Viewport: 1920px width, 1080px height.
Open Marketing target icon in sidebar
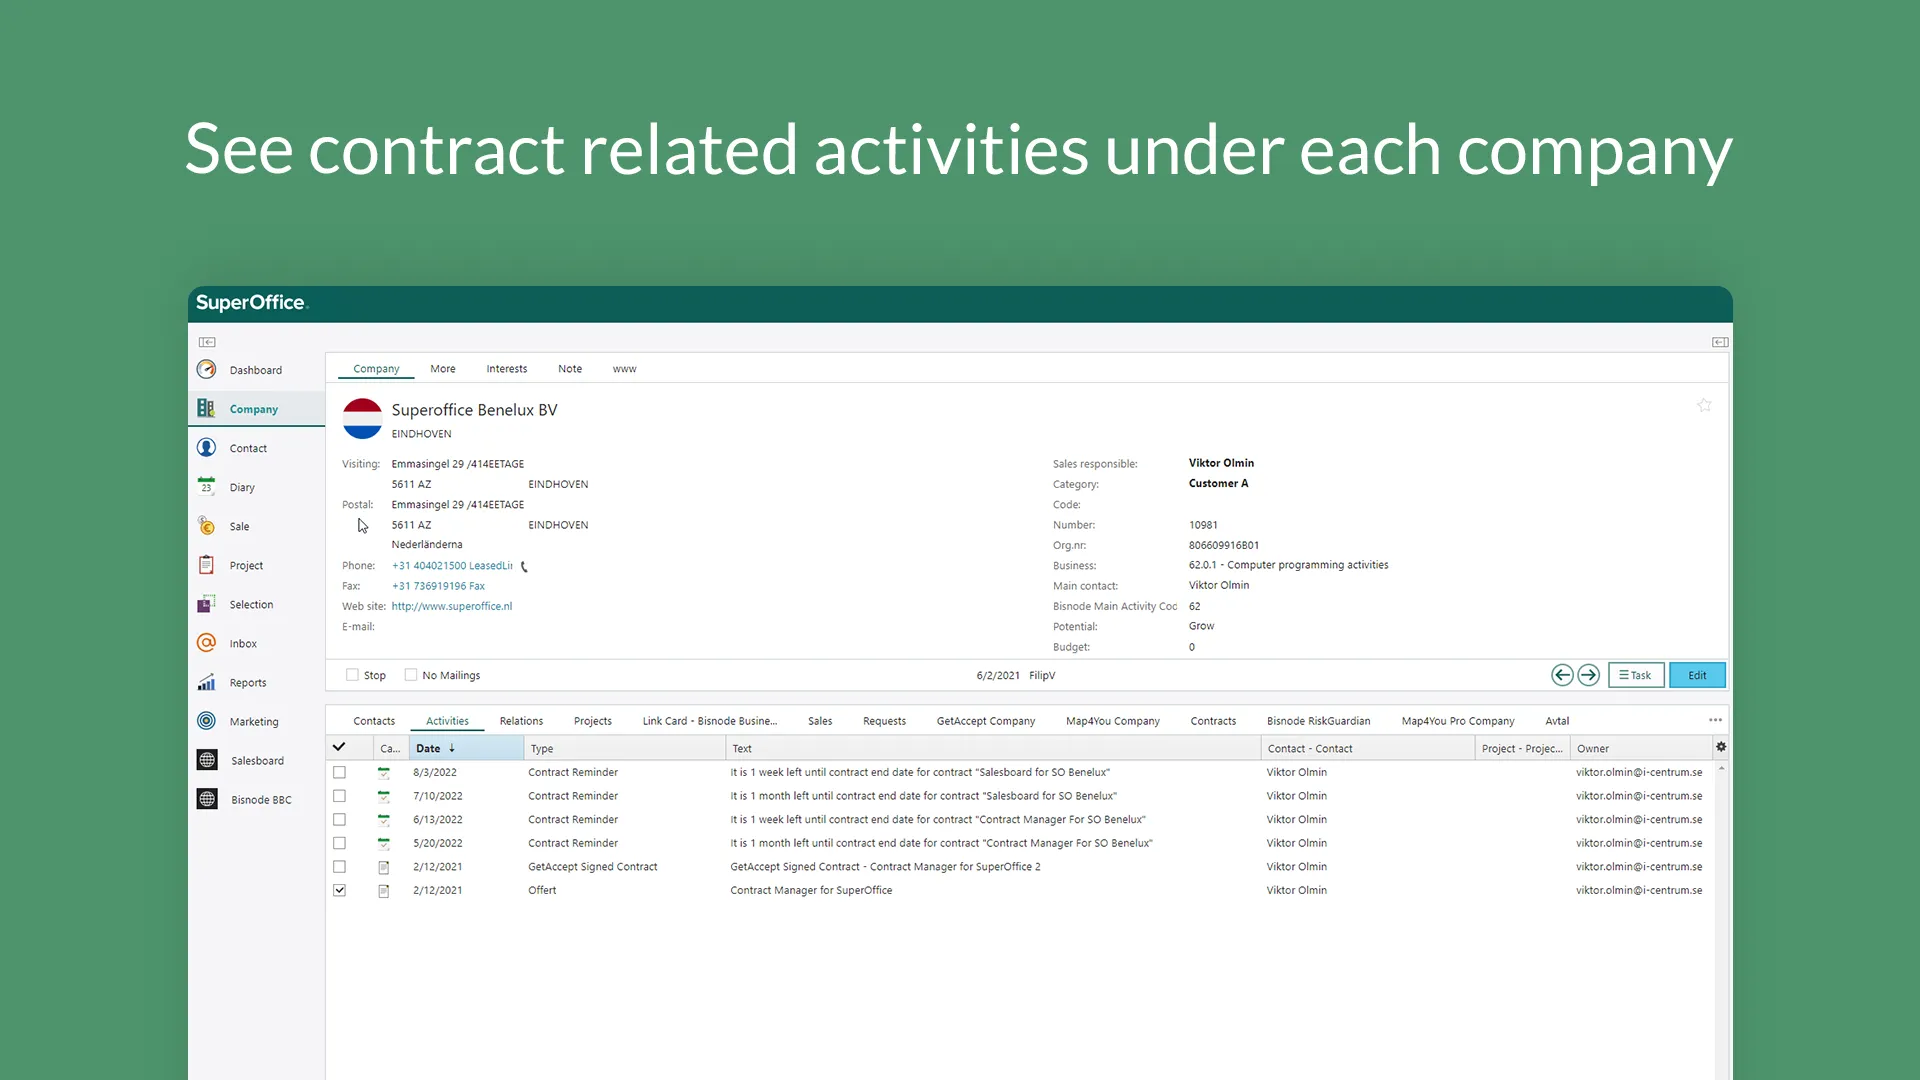point(207,721)
